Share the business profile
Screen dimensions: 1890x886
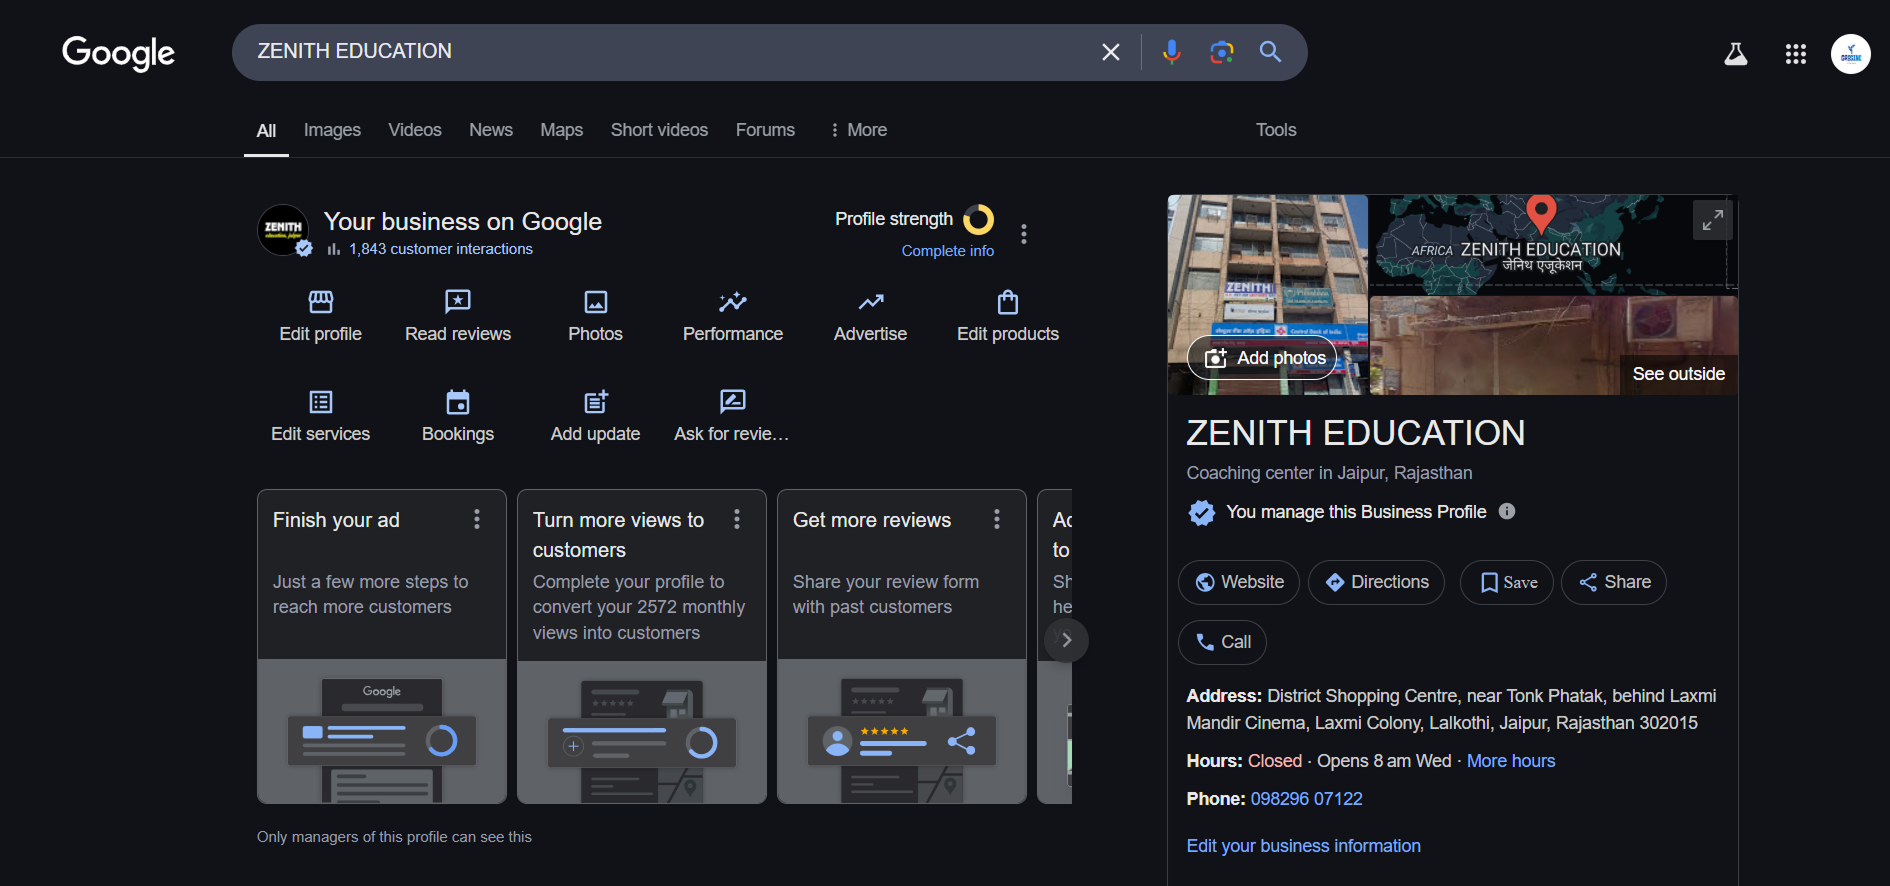point(1614,582)
